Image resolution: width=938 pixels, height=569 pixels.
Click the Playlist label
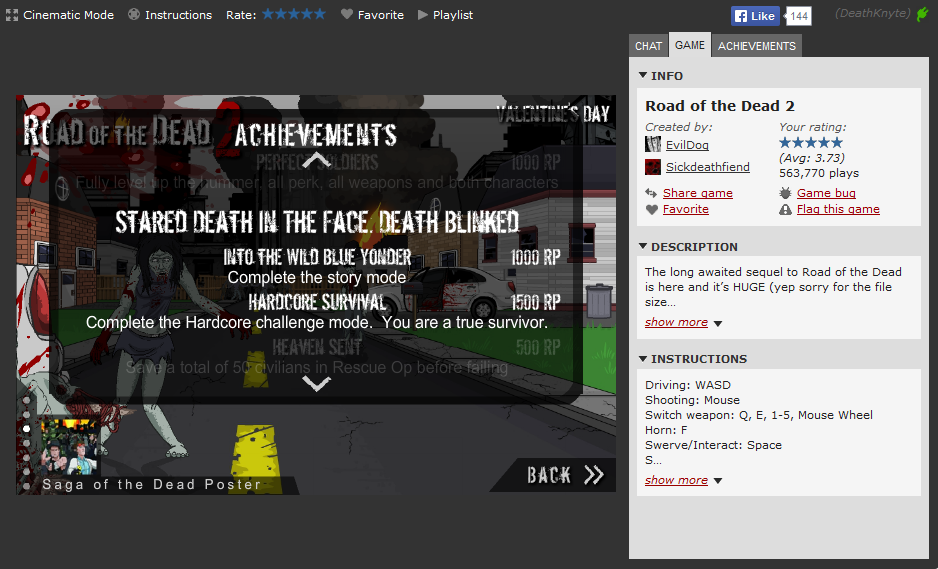pos(453,15)
